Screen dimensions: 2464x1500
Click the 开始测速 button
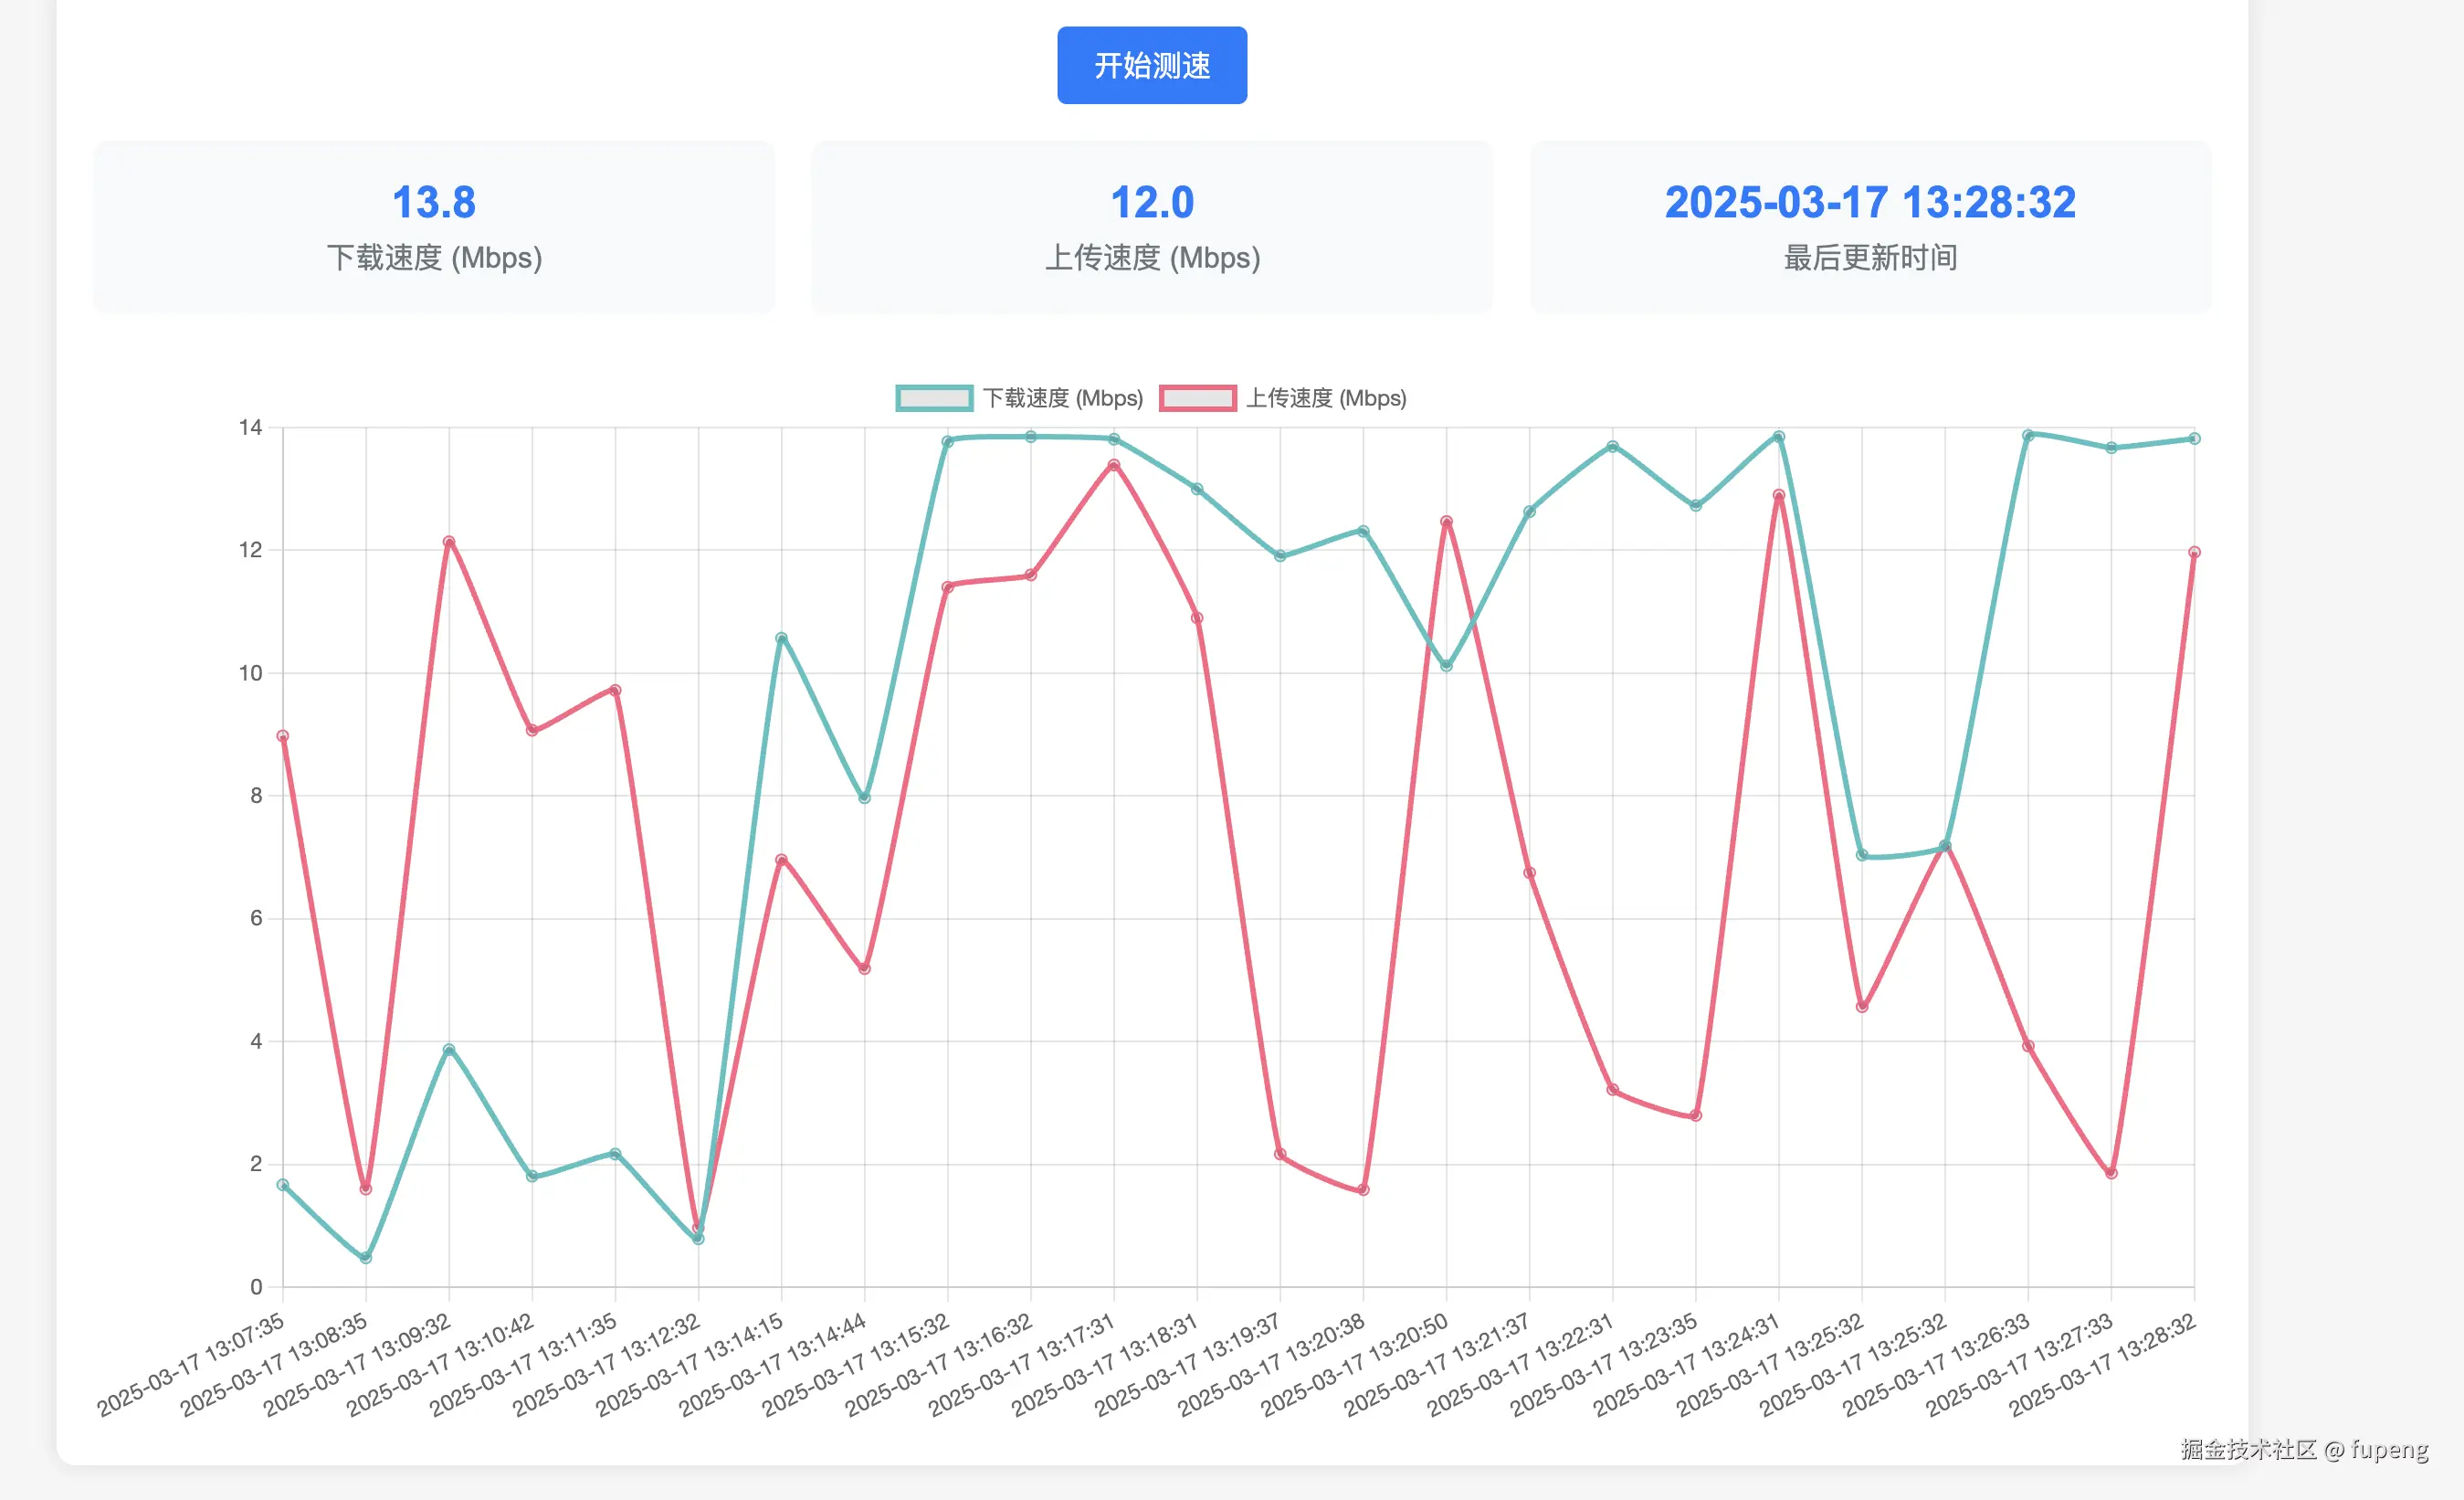1151,65
